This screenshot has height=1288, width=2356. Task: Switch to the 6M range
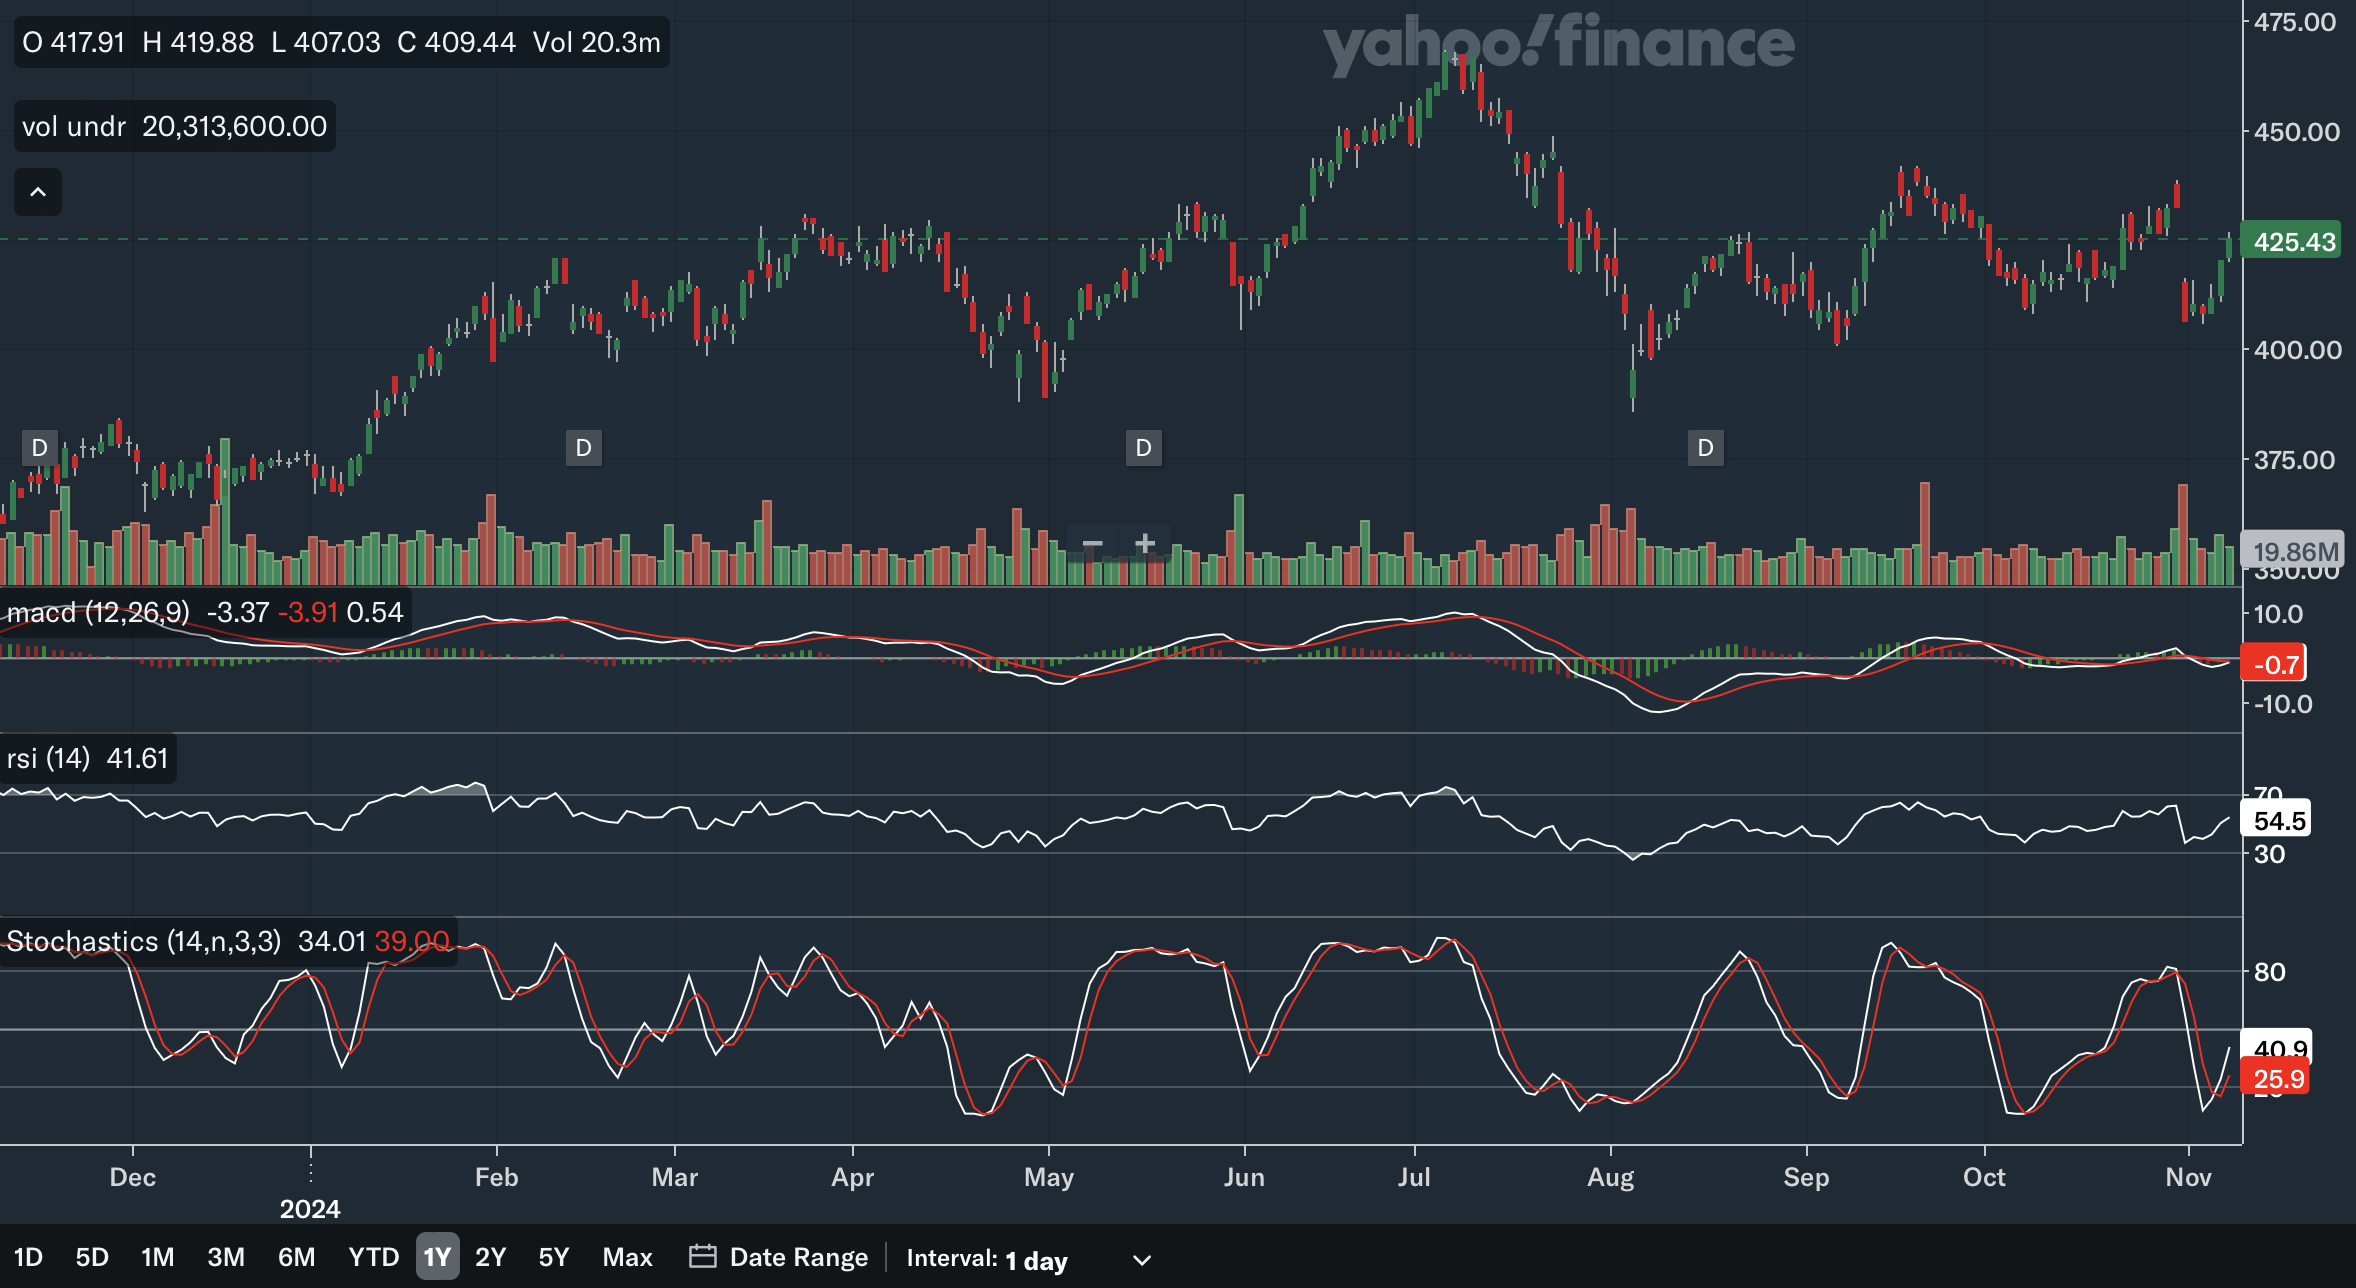296,1257
